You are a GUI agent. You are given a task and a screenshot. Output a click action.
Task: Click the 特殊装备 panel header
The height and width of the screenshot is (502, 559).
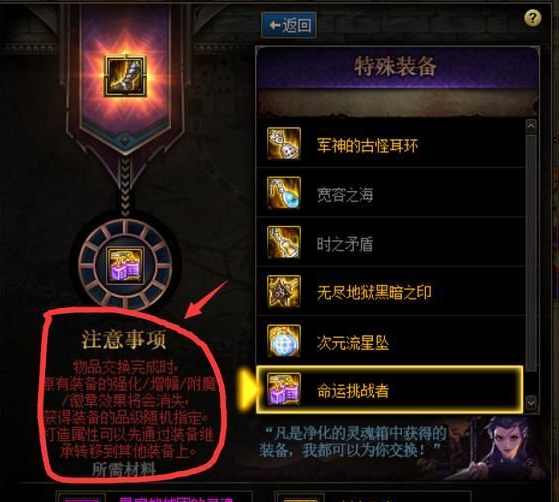tap(396, 66)
